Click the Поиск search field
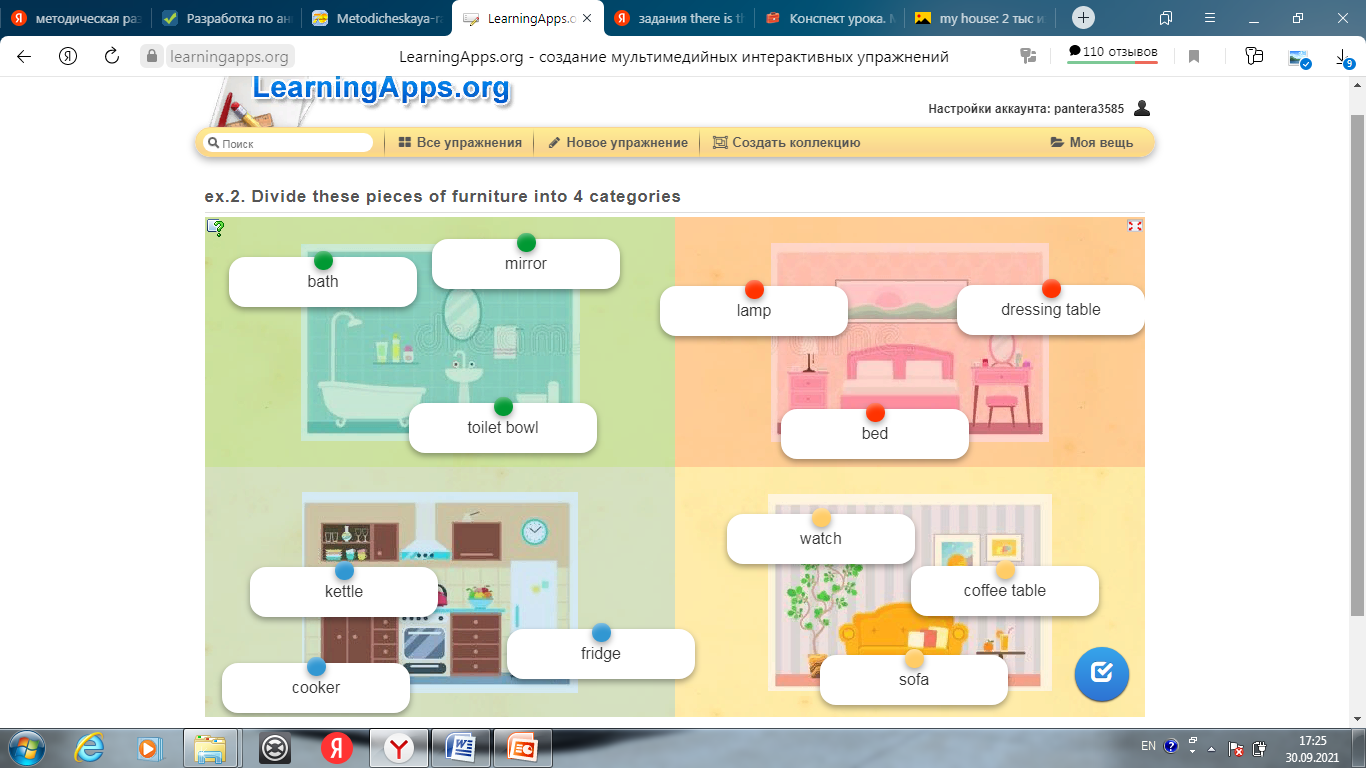1366x768 pixels. pyautogui.click(x=288, y=143)
